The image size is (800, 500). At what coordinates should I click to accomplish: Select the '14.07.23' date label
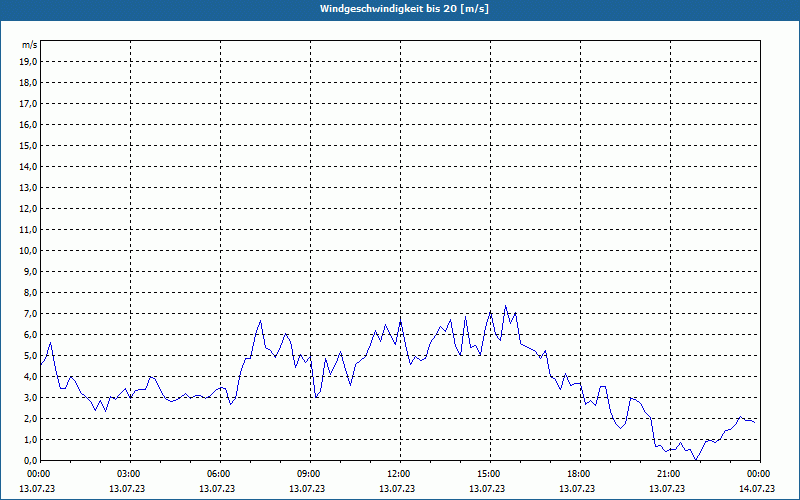(x=757, y=488)
